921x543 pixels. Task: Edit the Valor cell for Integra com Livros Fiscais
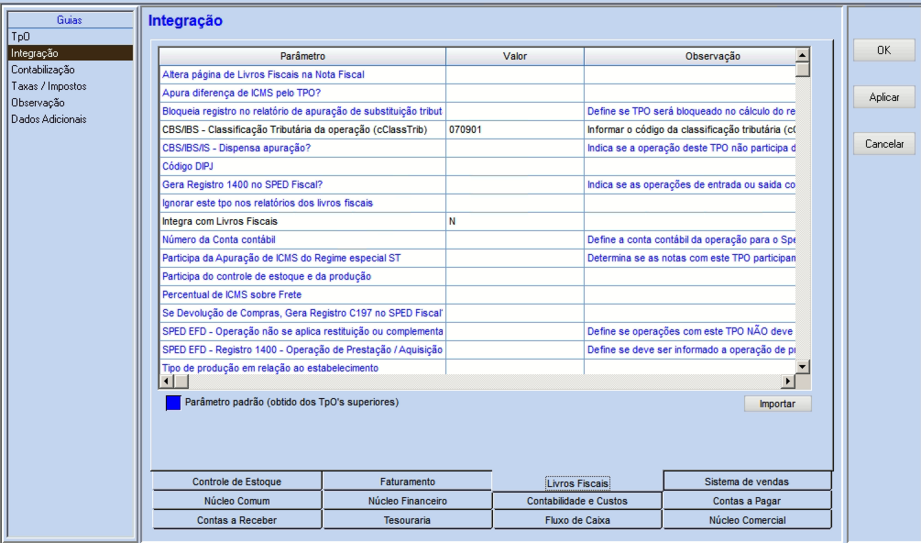[514, 221]
